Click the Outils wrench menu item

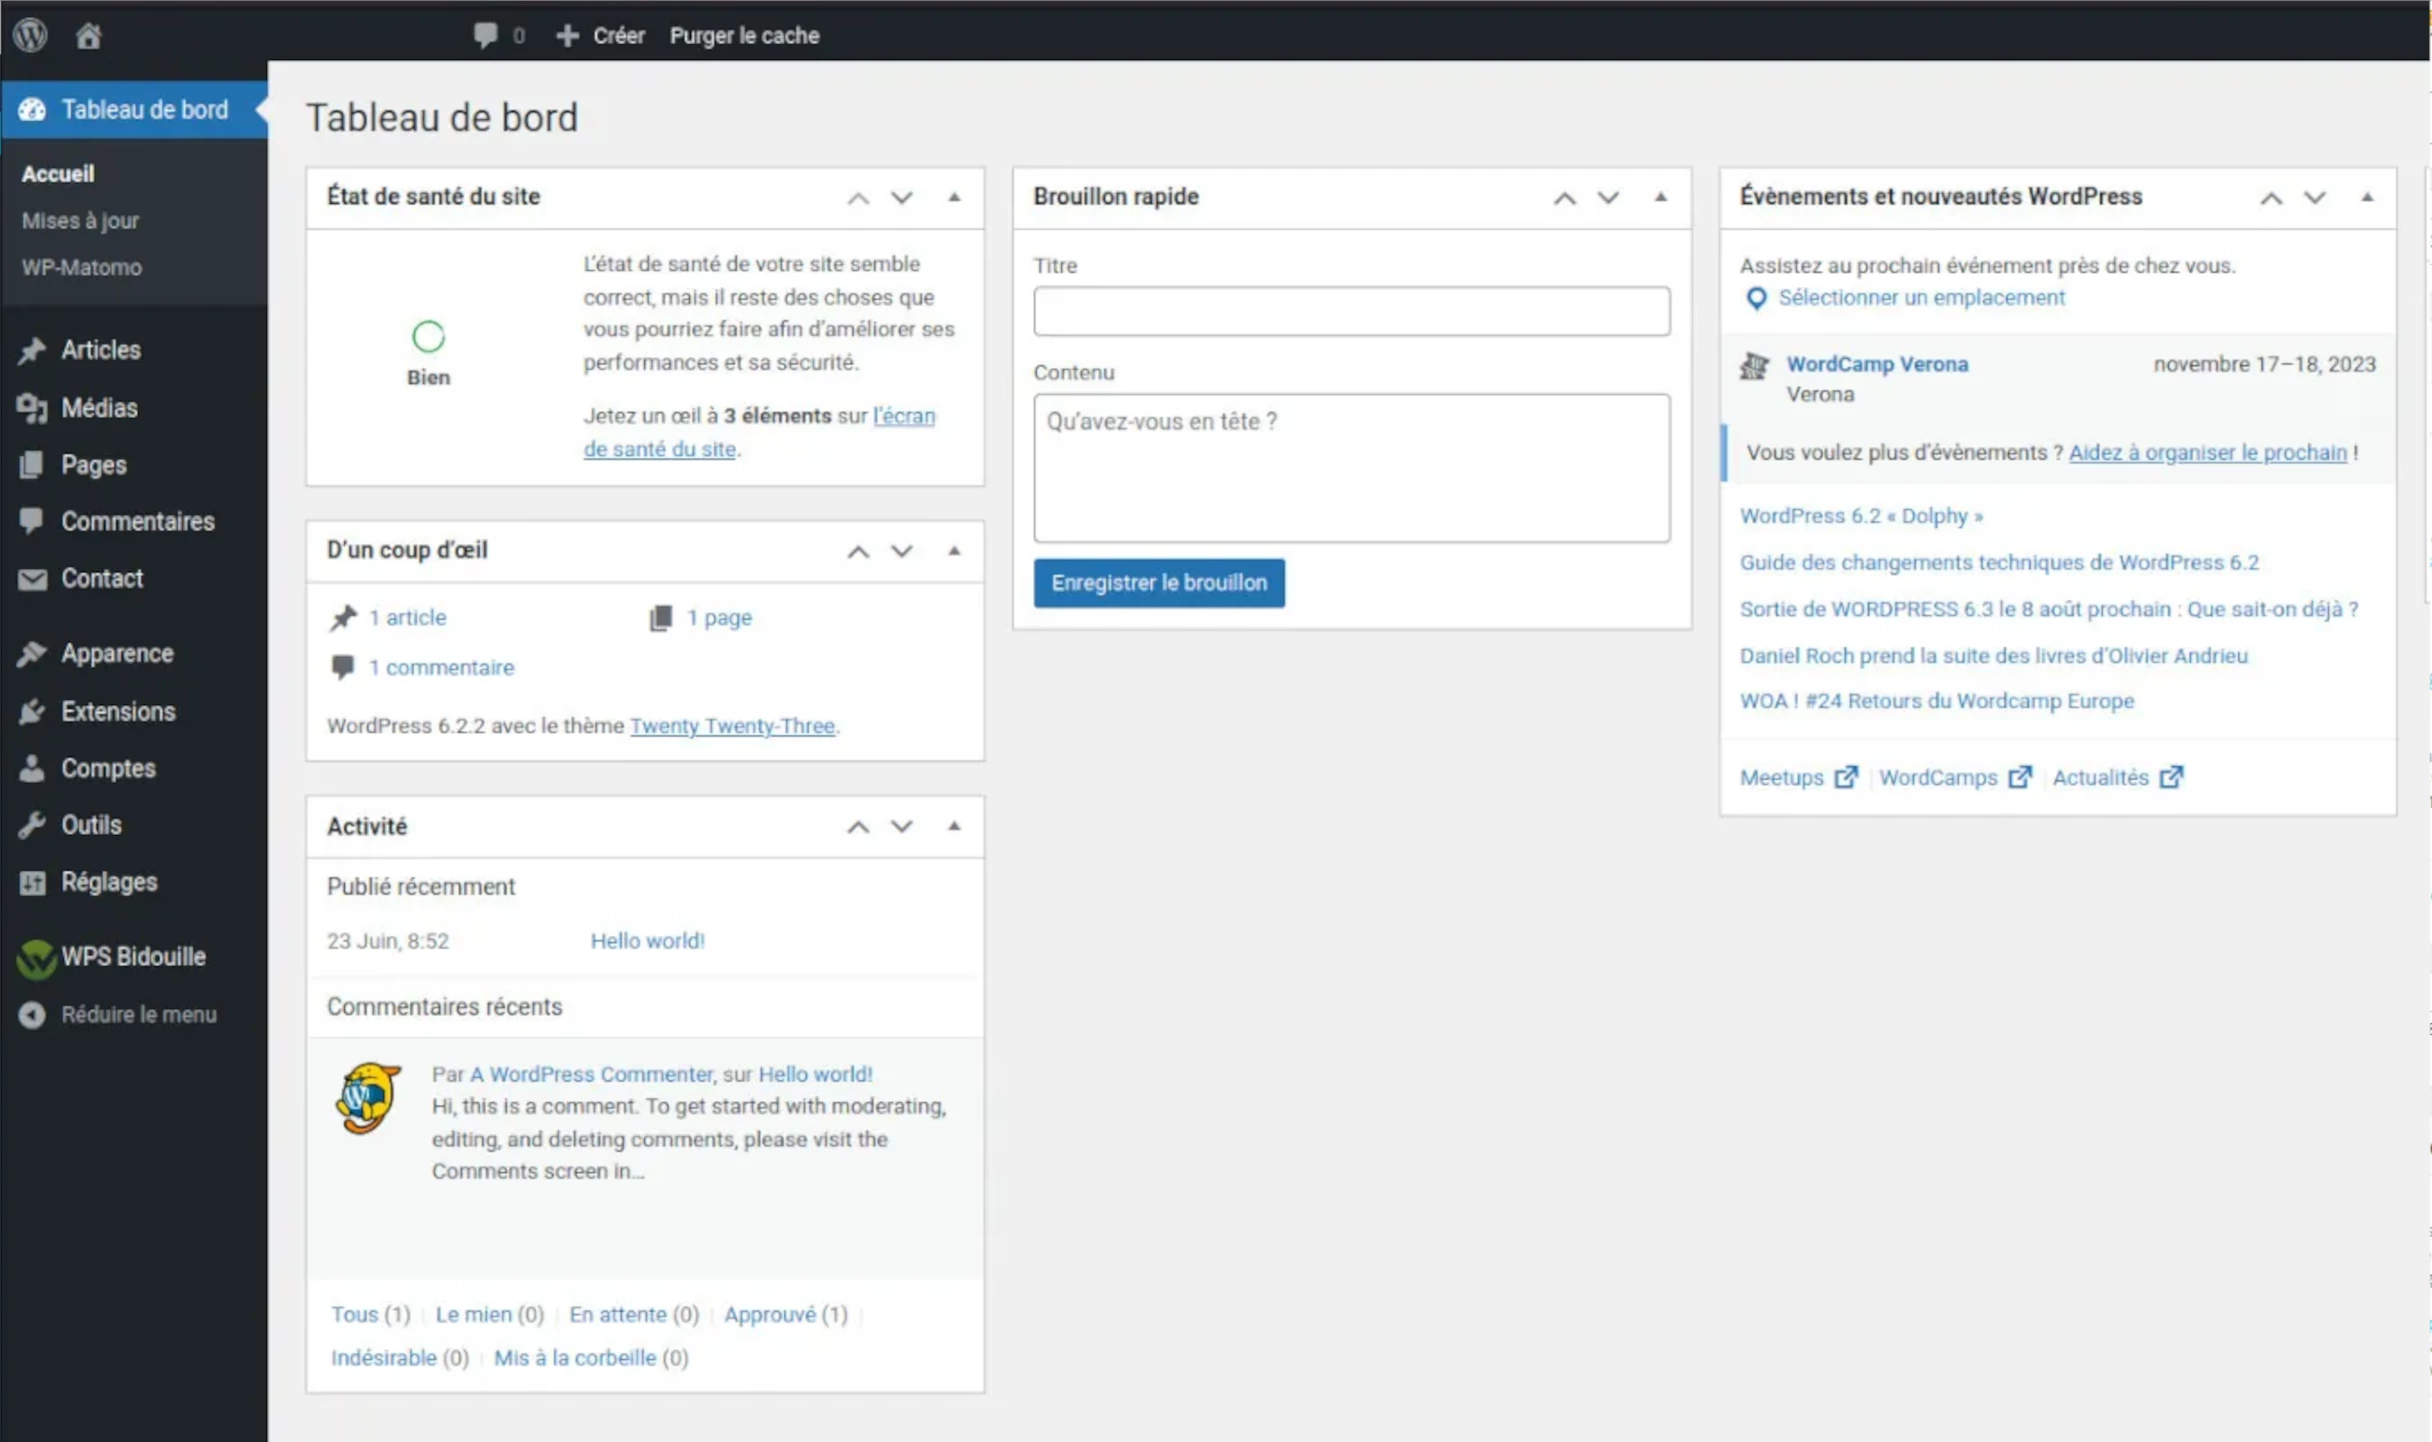[x=90, y=825]
